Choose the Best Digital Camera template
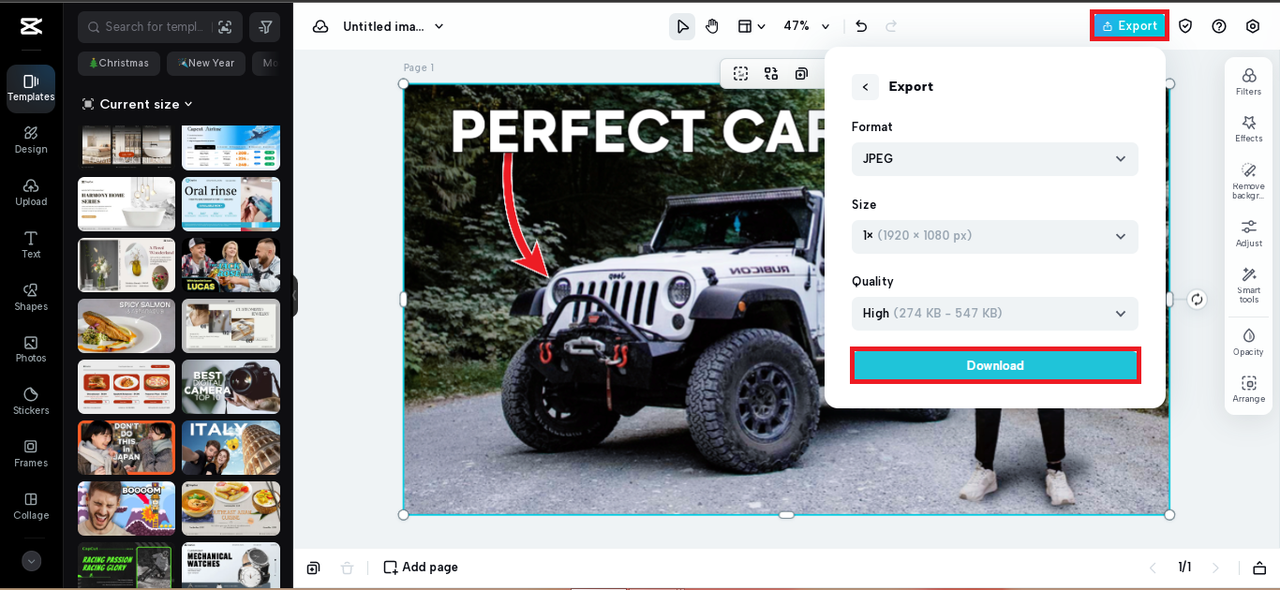This screenshot has height=590, width=1280. tap(231, 387)
